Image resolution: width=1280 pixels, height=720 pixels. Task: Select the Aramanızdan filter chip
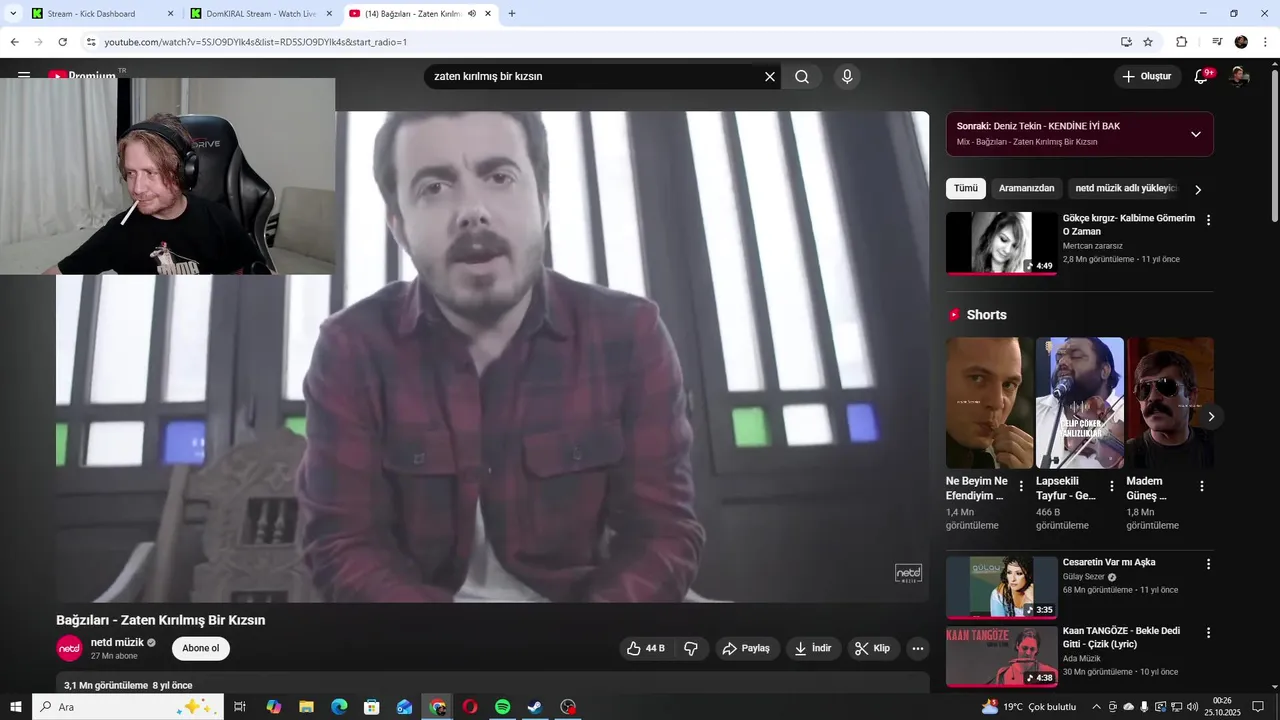click(x=1026, y=188)
